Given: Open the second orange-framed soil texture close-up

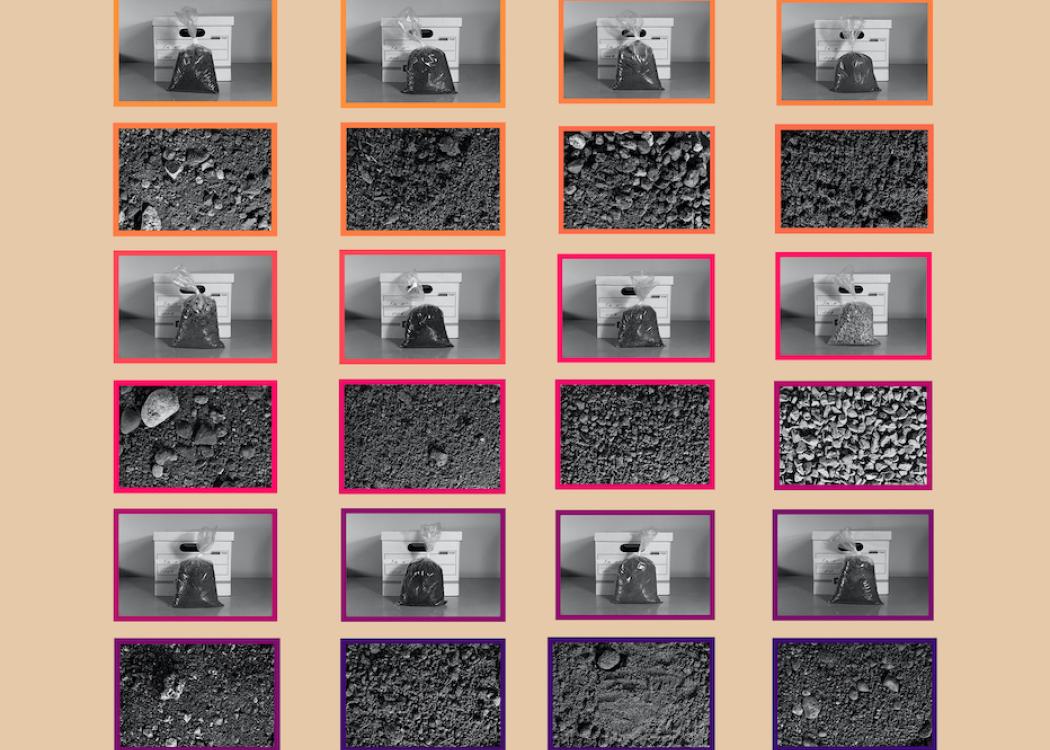Looking at the screenshot, I should pos(423,179).
